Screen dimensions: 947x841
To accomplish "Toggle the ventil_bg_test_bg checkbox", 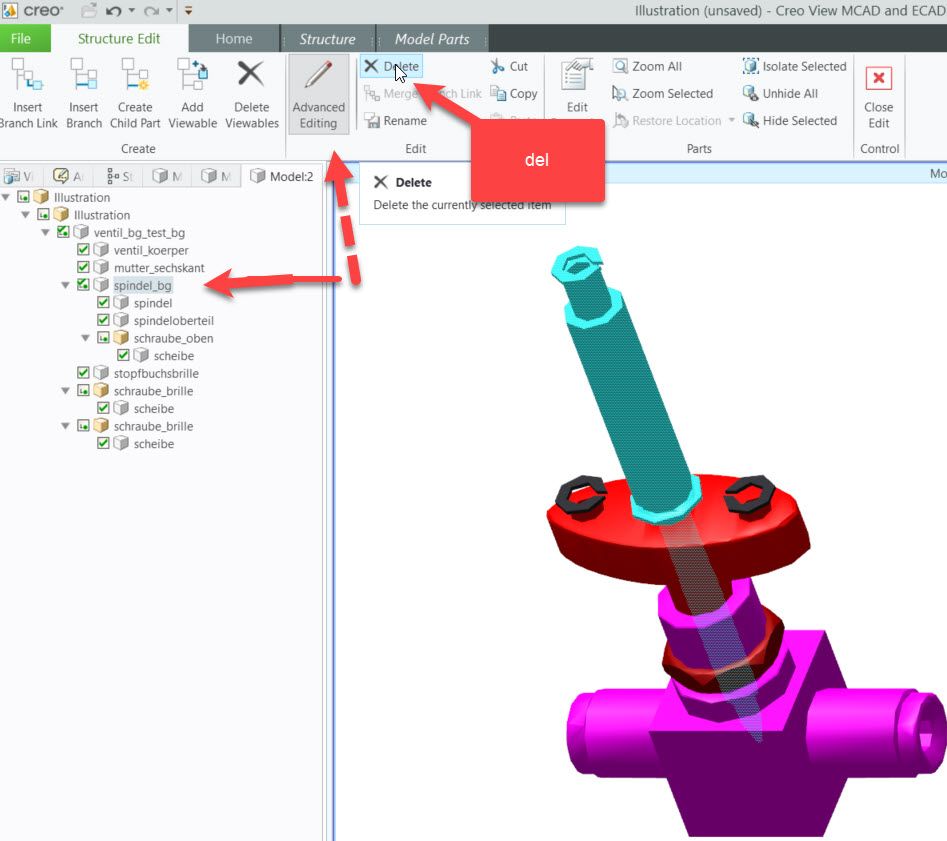I will point(63,232).
